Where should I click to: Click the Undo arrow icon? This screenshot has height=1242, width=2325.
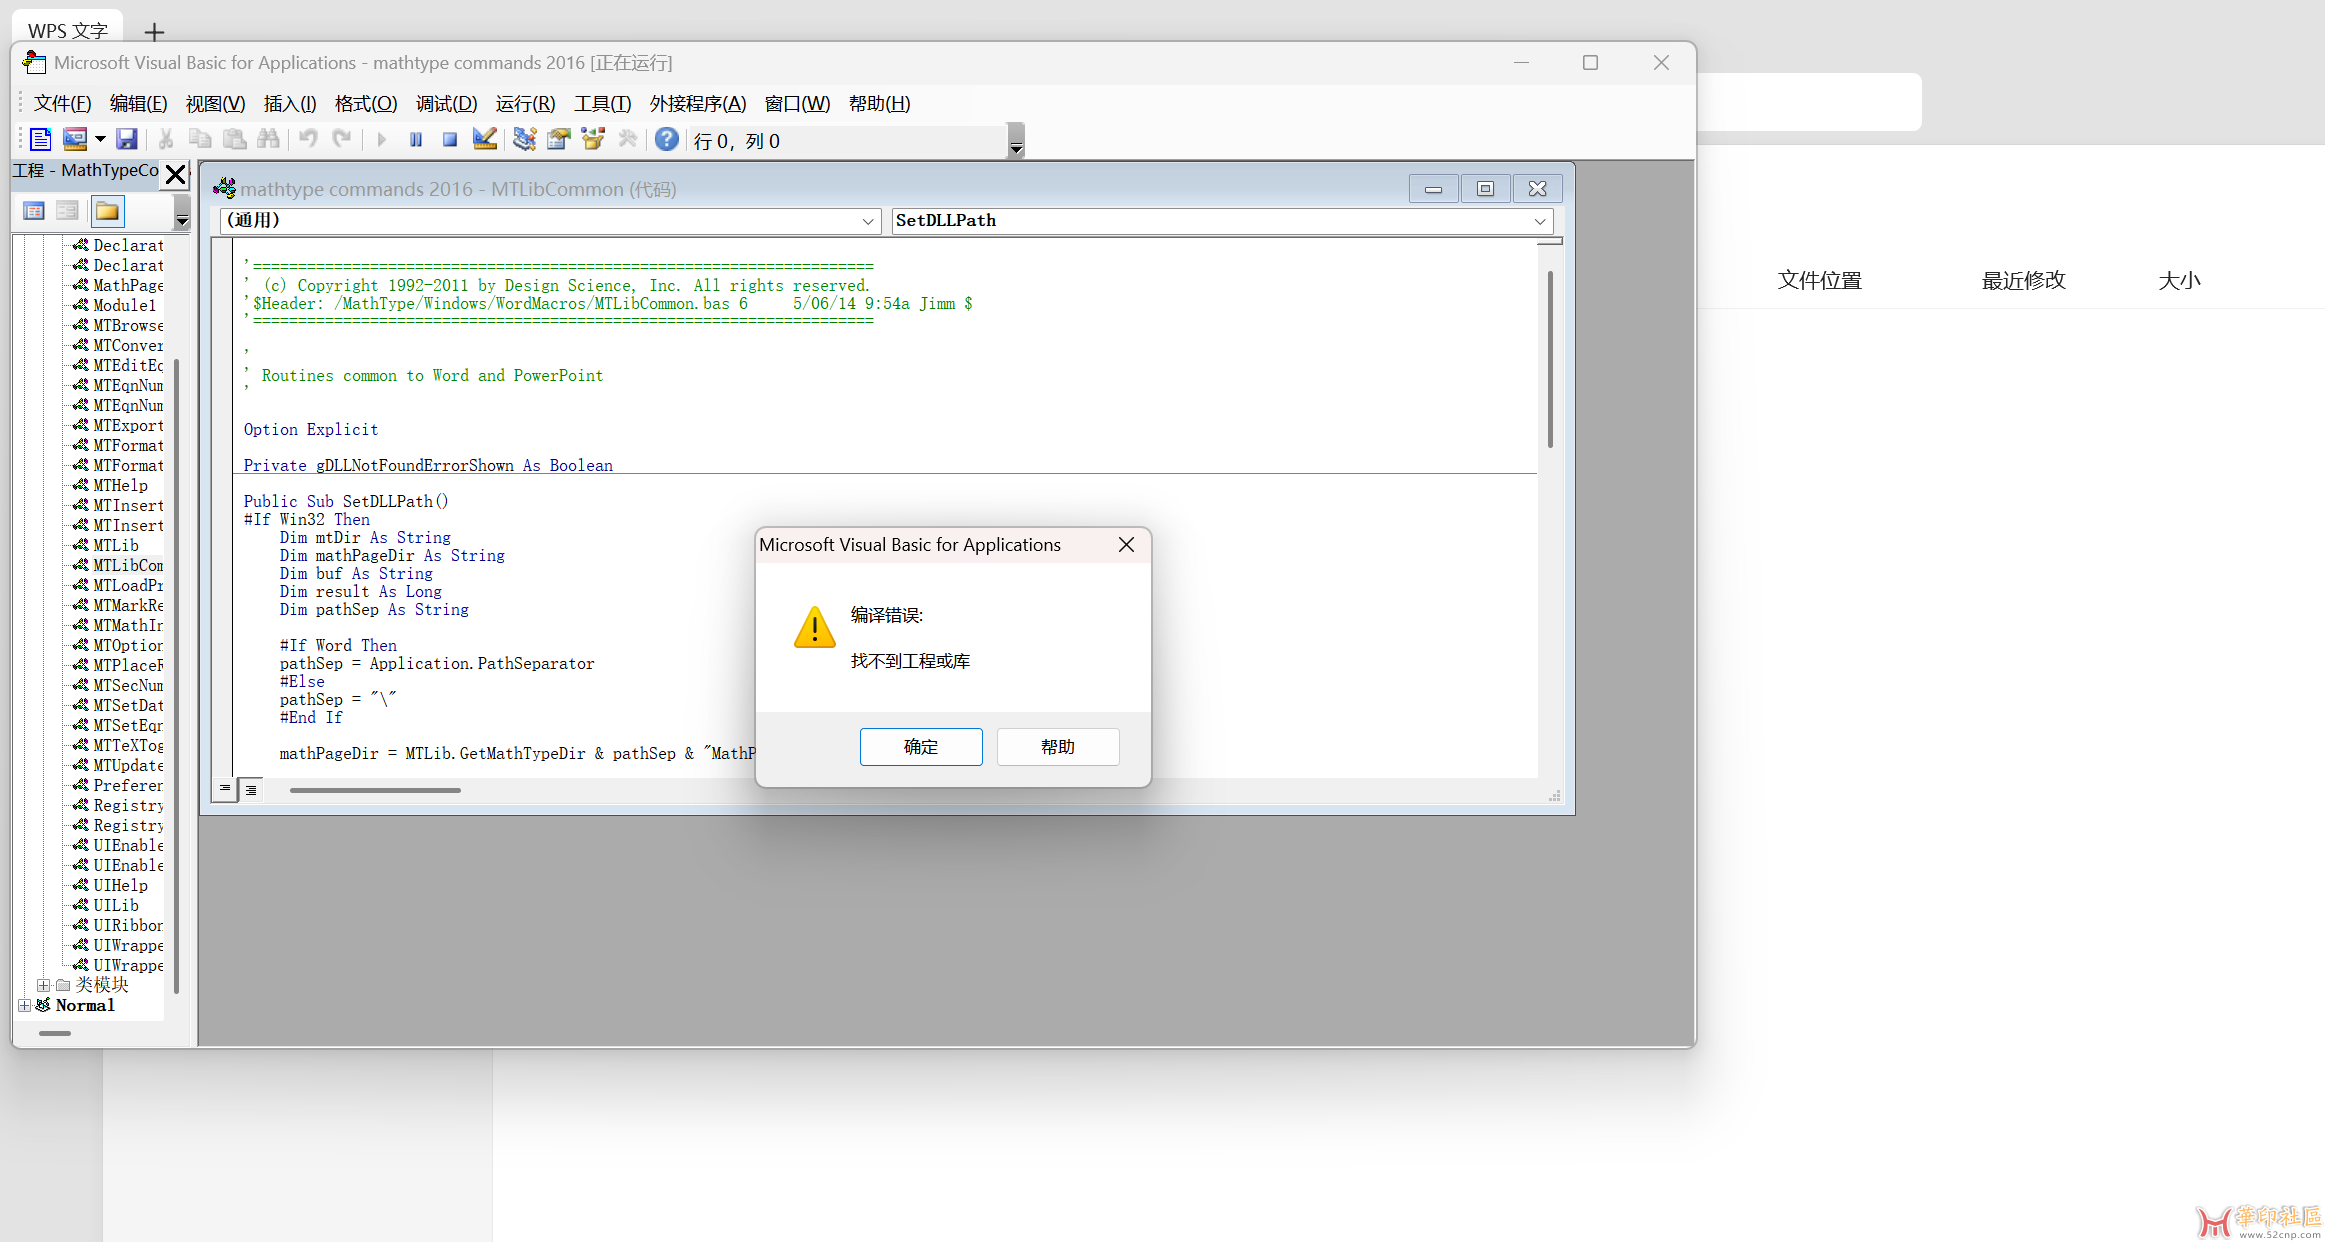(308, 140)
